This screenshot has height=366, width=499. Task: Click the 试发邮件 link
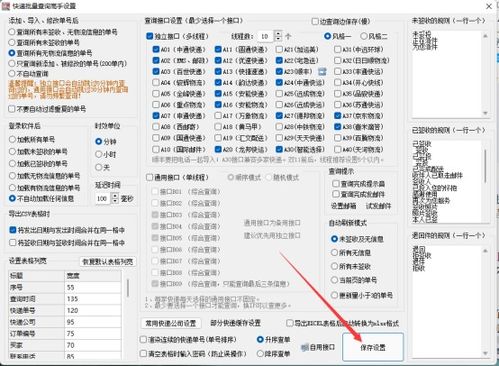378,206
